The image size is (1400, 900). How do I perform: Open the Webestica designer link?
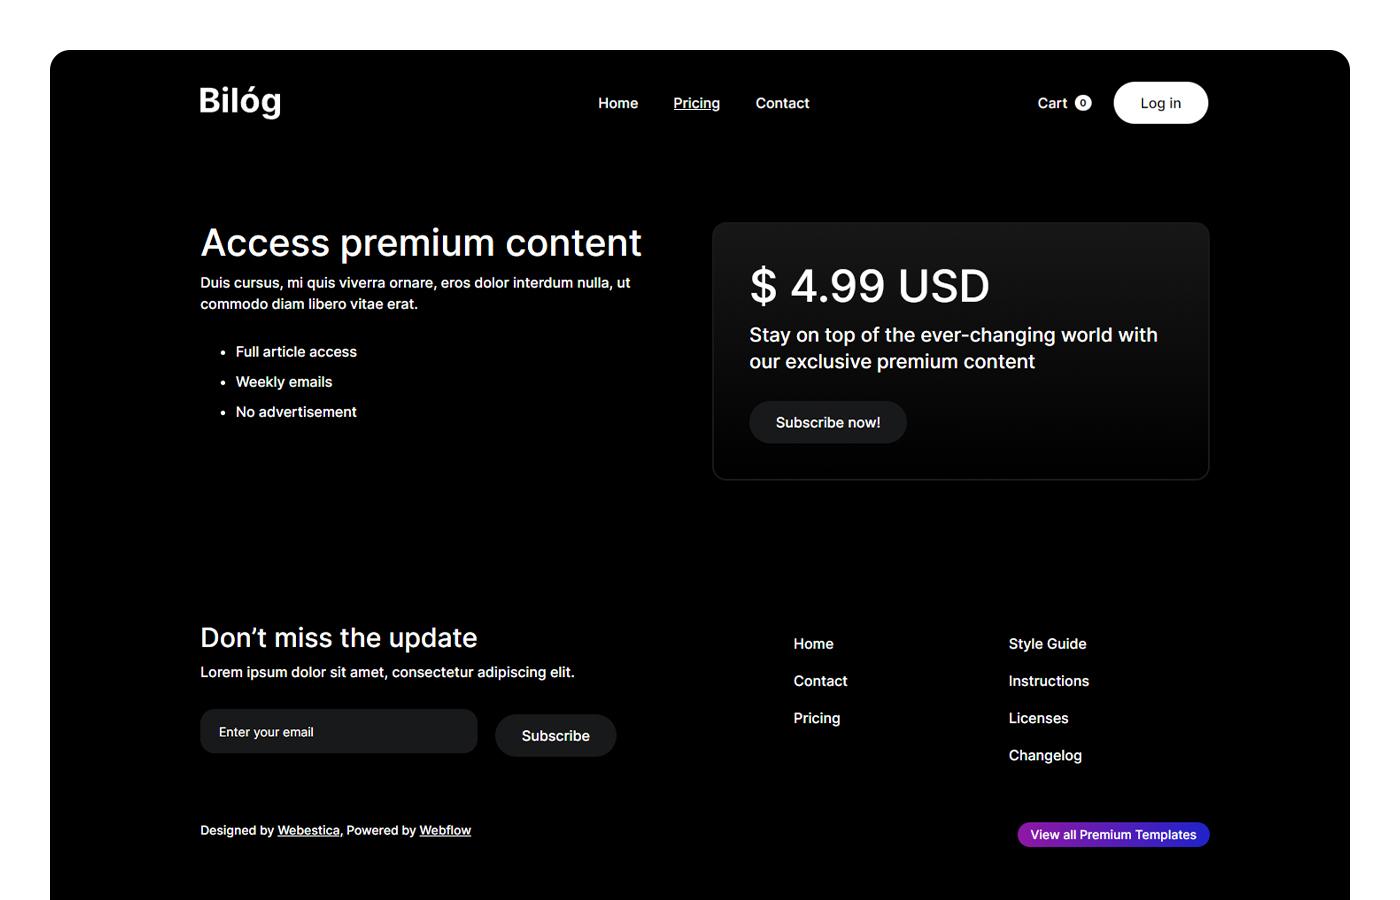308,829
